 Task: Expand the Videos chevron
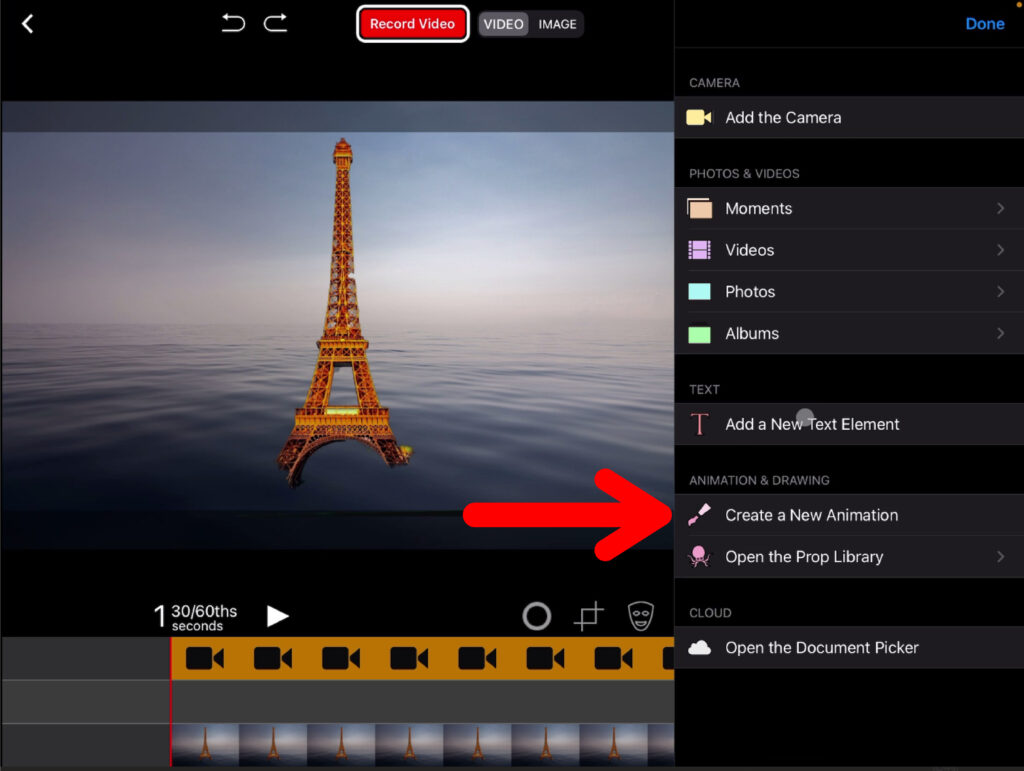click(x=1000, y=250)
